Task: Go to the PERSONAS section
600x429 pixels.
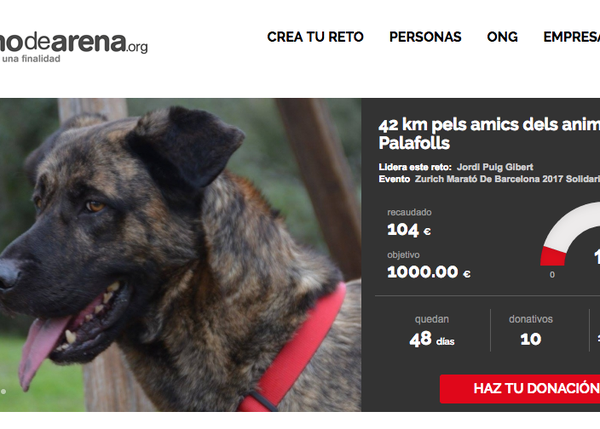Action: pos(425,37)
